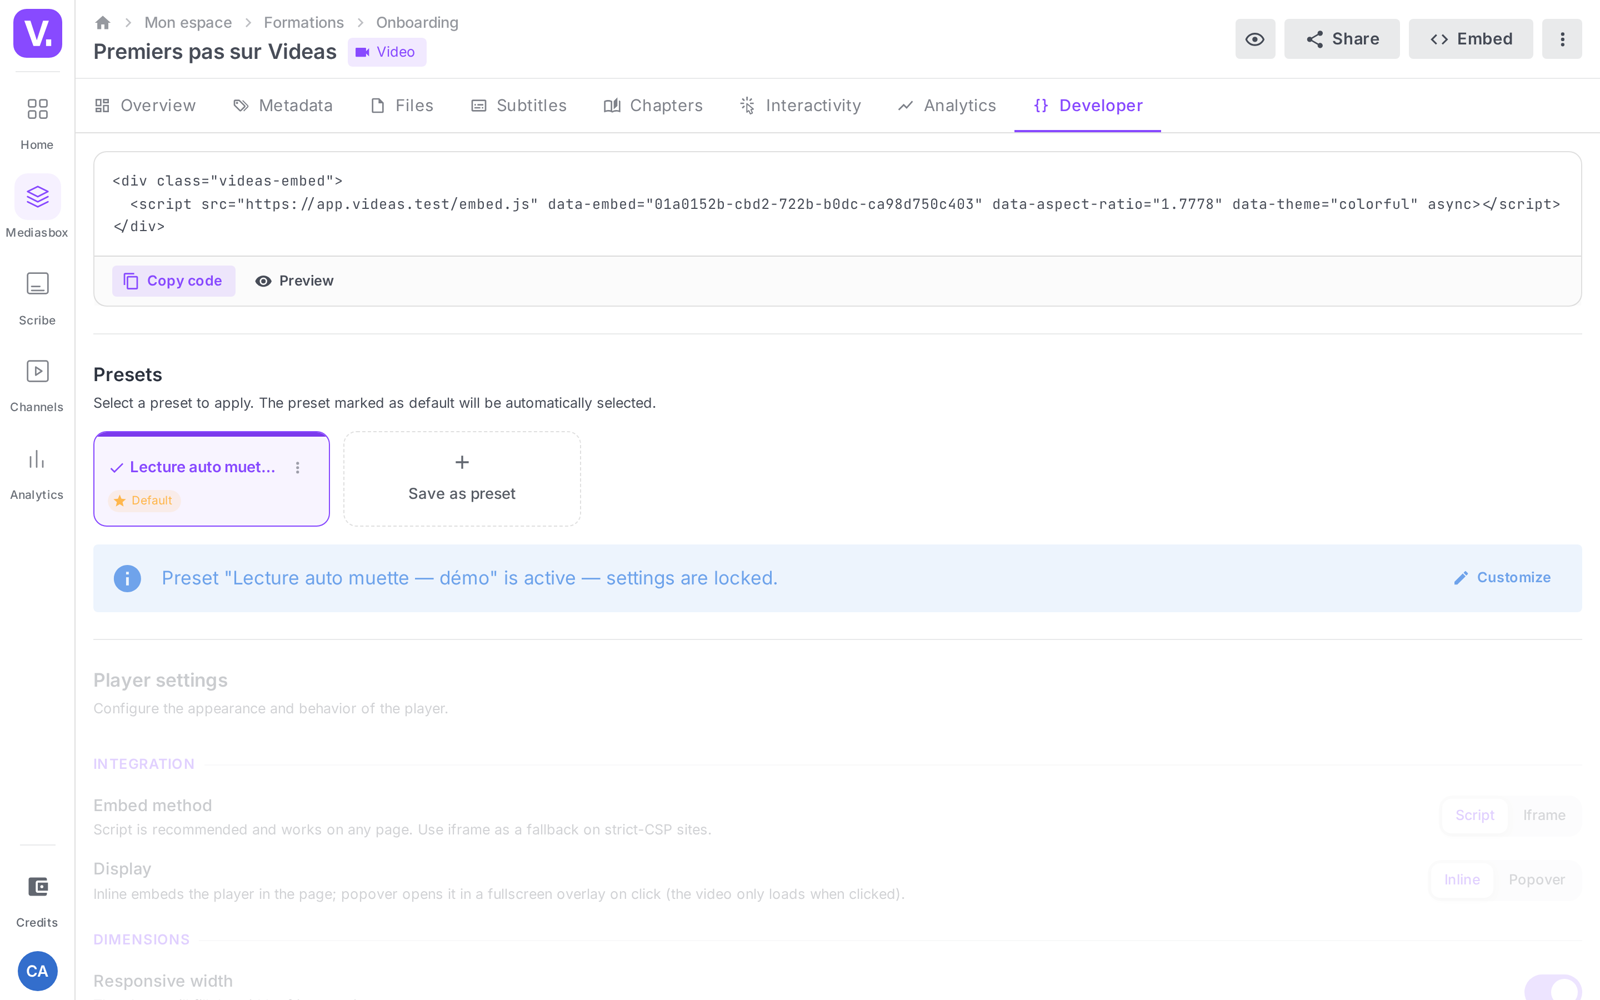Select Popover display option
The image size is (1600, 1000).
tap(1537, 880)
